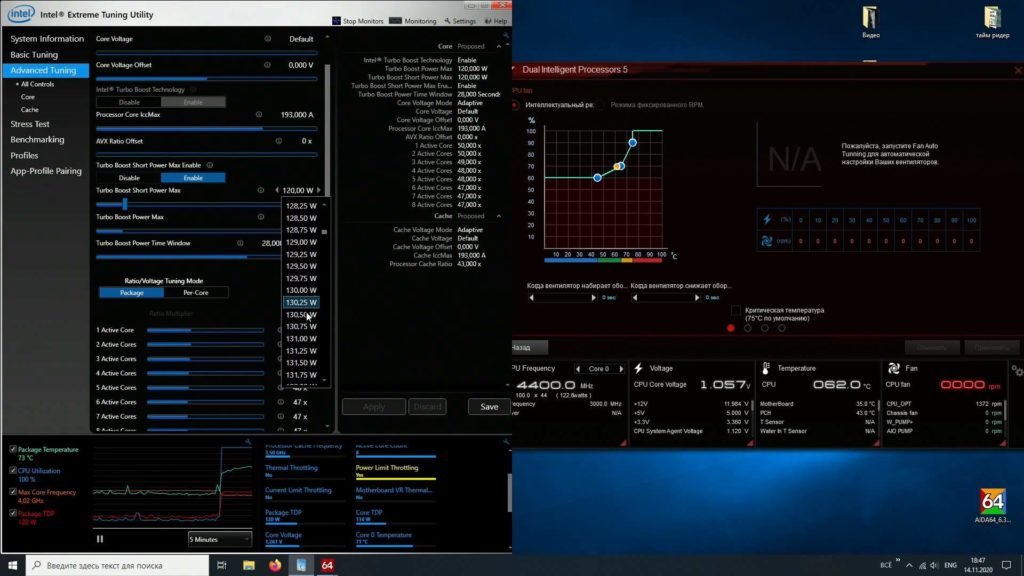Viewport: 1024px width, 576px height.
Task: Open the 5 Minutes graph time range dropdown
Action: [219, 539]
